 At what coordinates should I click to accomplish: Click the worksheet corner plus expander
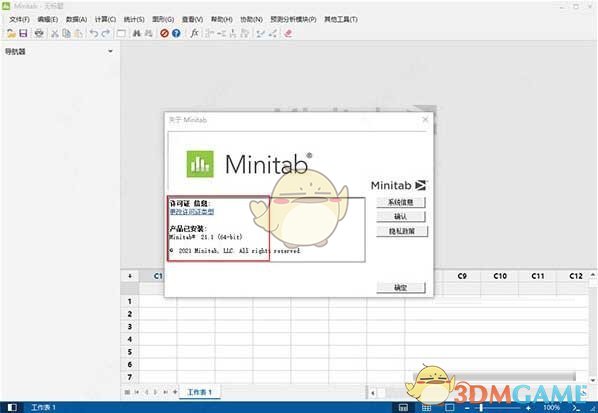[130, 276]
